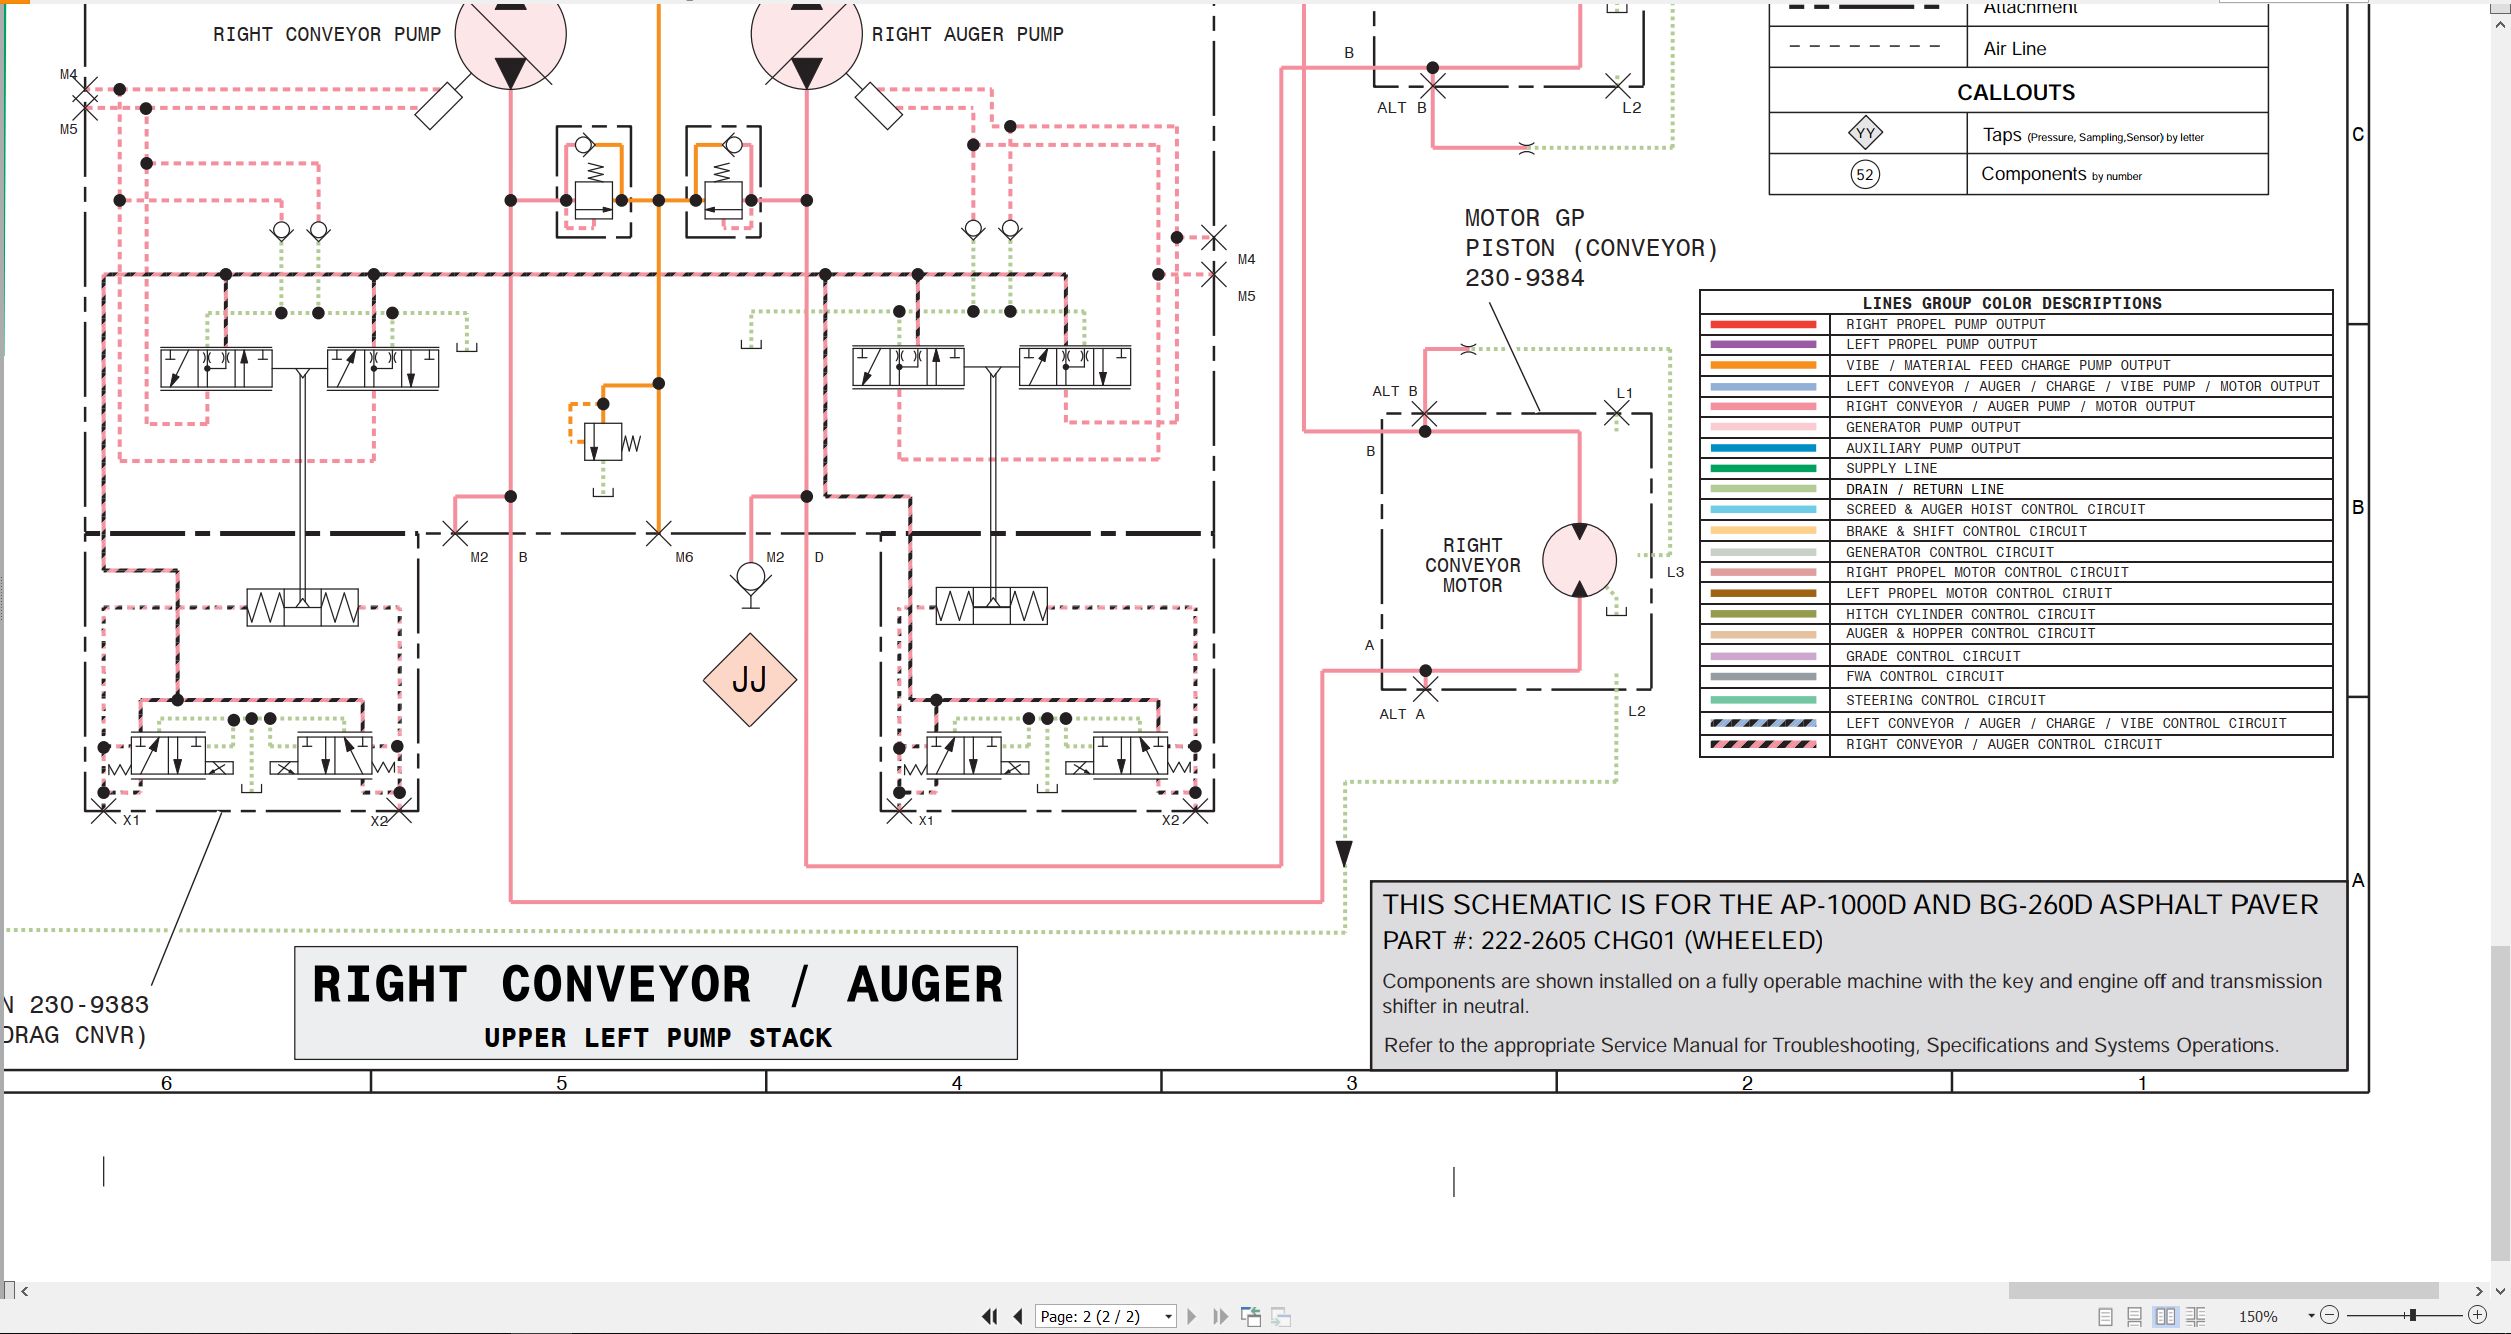Click the 'RIGHT CONVEYOR PUMP' label
The image size is (2511, 1334).
(327, 35)
